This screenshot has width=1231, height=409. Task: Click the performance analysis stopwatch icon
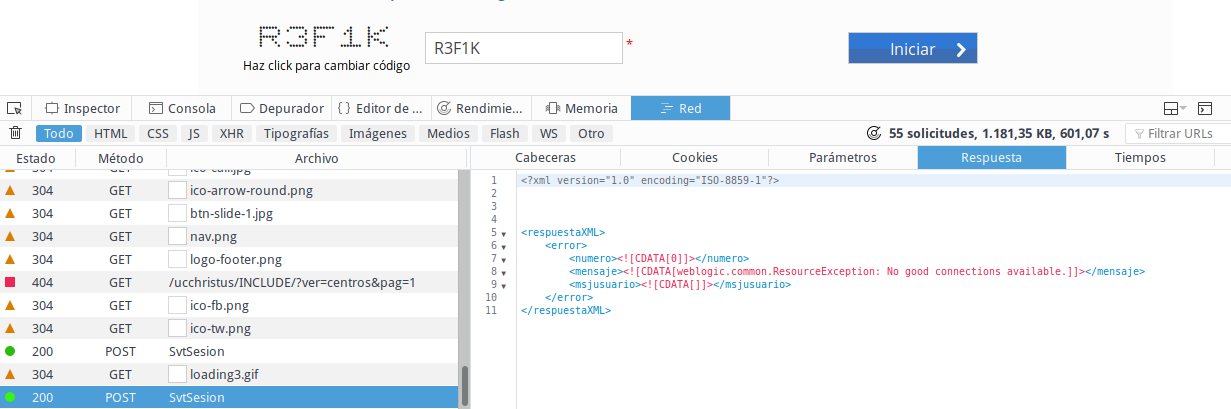873,133
